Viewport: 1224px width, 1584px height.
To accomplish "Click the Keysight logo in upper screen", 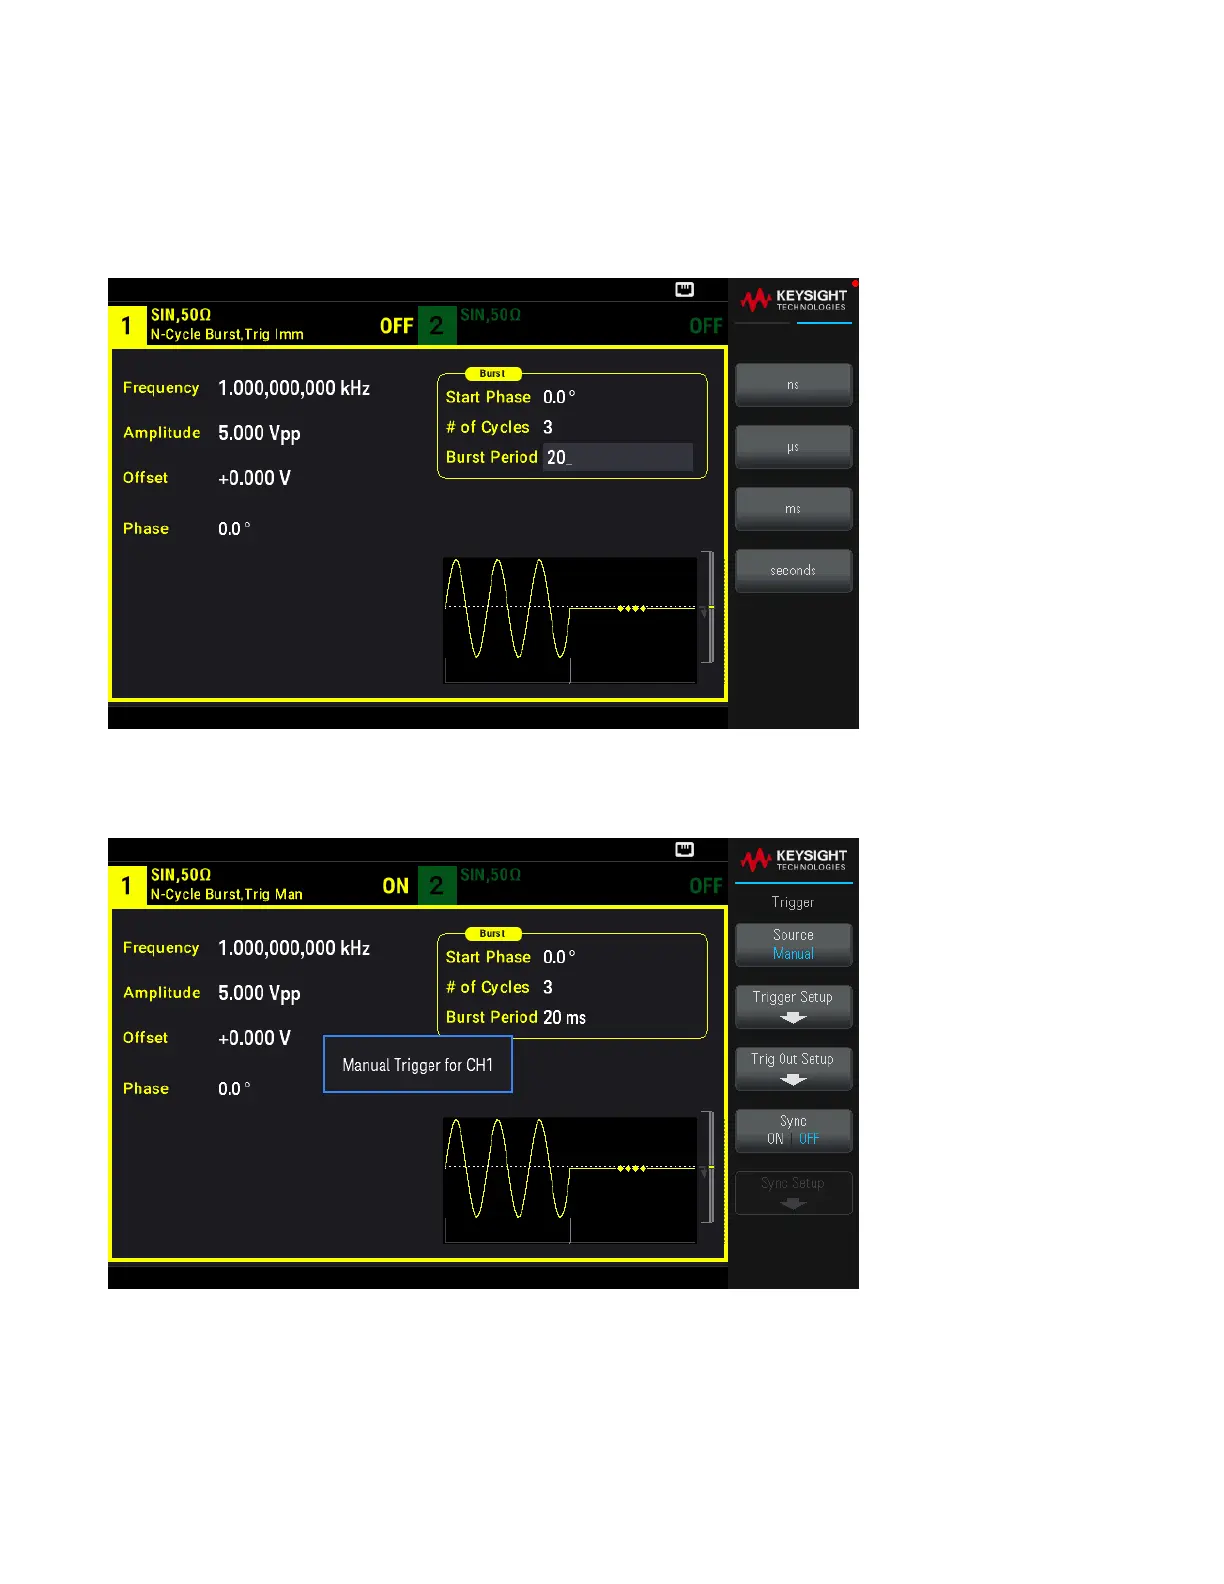I will [794, 299].
